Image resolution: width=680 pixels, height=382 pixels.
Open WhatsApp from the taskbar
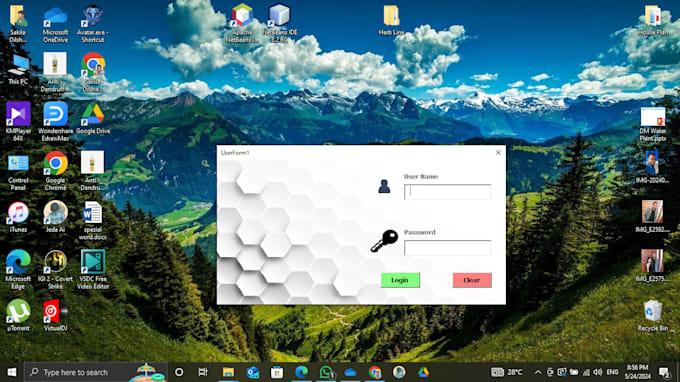(x=326, y=372)
